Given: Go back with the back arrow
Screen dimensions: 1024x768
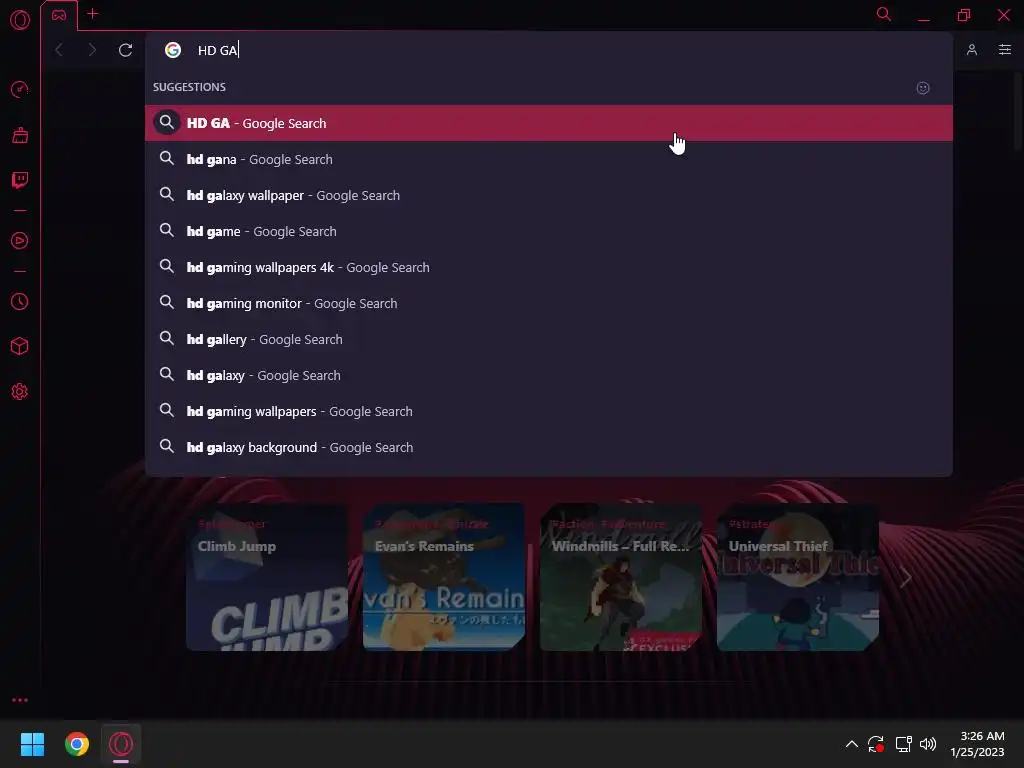Looking at the screenshot, I should [x=59, y=50].
